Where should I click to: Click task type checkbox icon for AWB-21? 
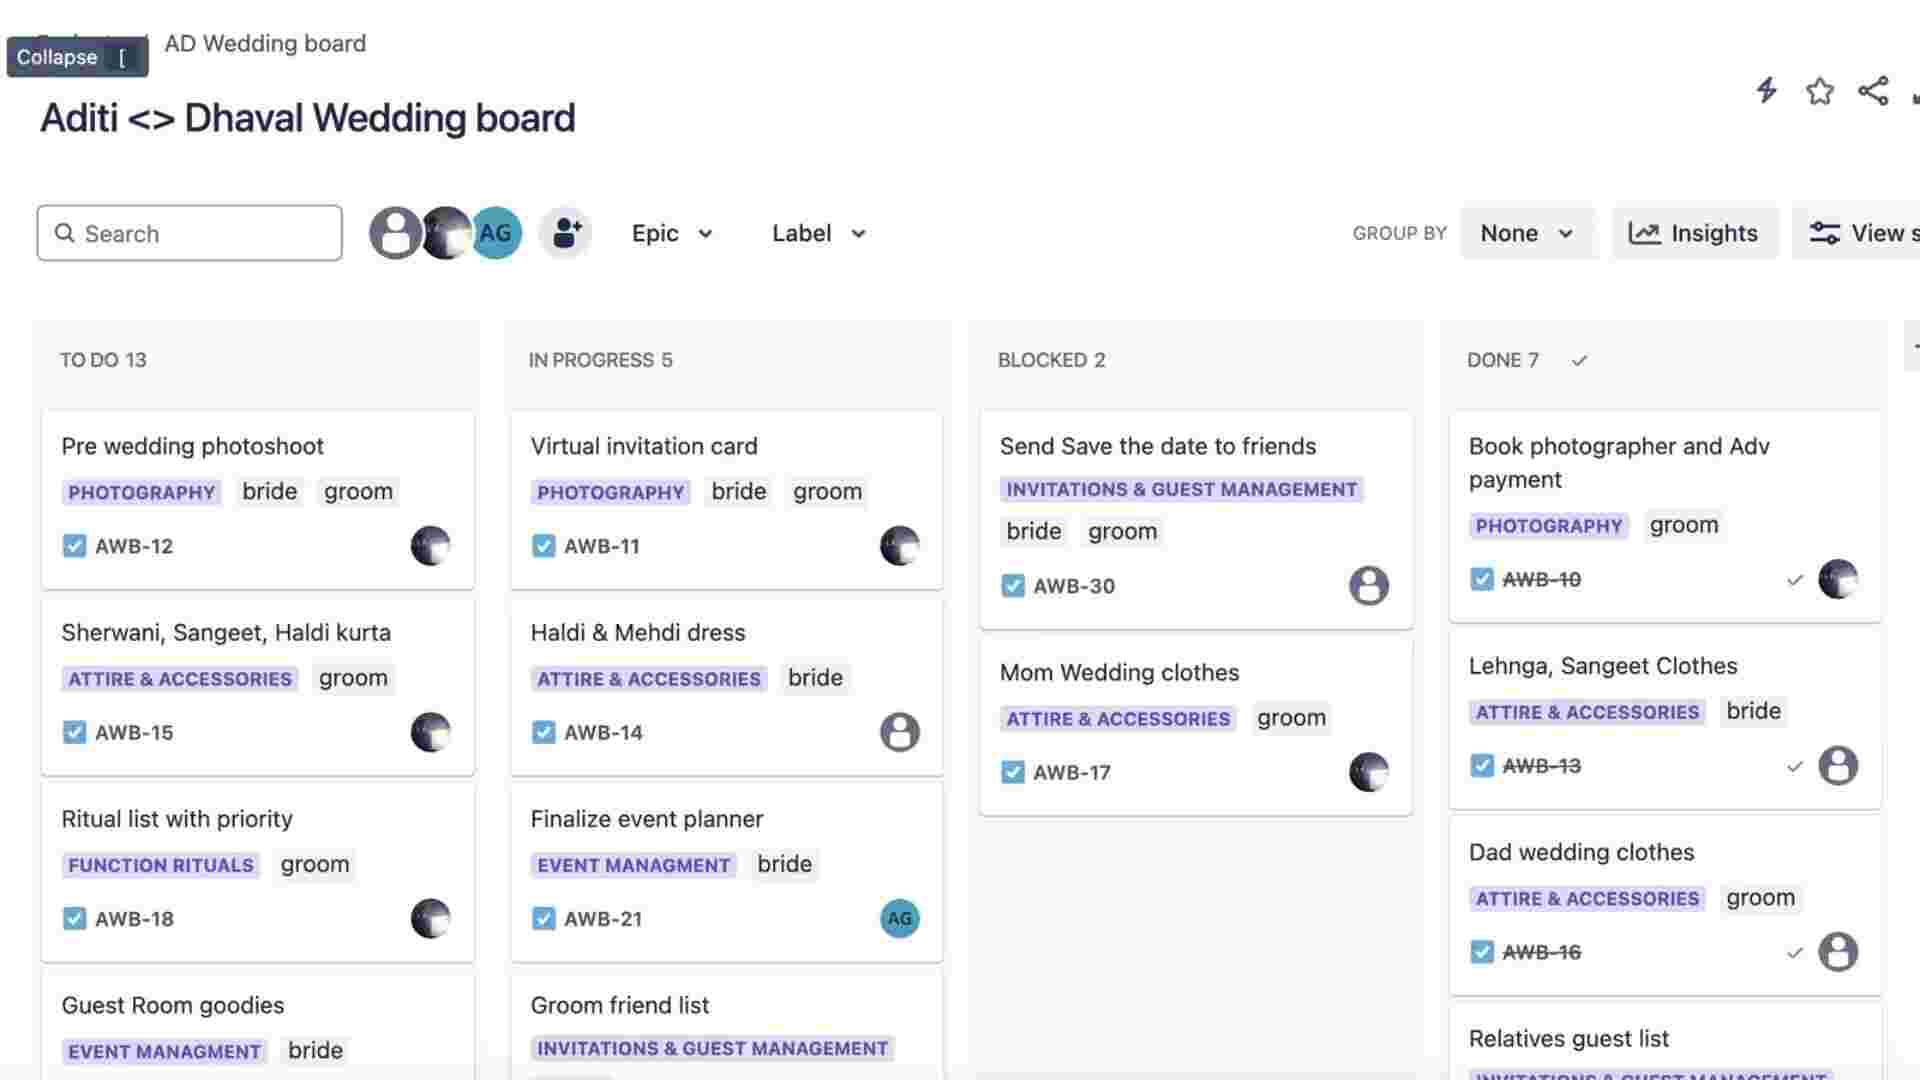(x=543, y=918)
